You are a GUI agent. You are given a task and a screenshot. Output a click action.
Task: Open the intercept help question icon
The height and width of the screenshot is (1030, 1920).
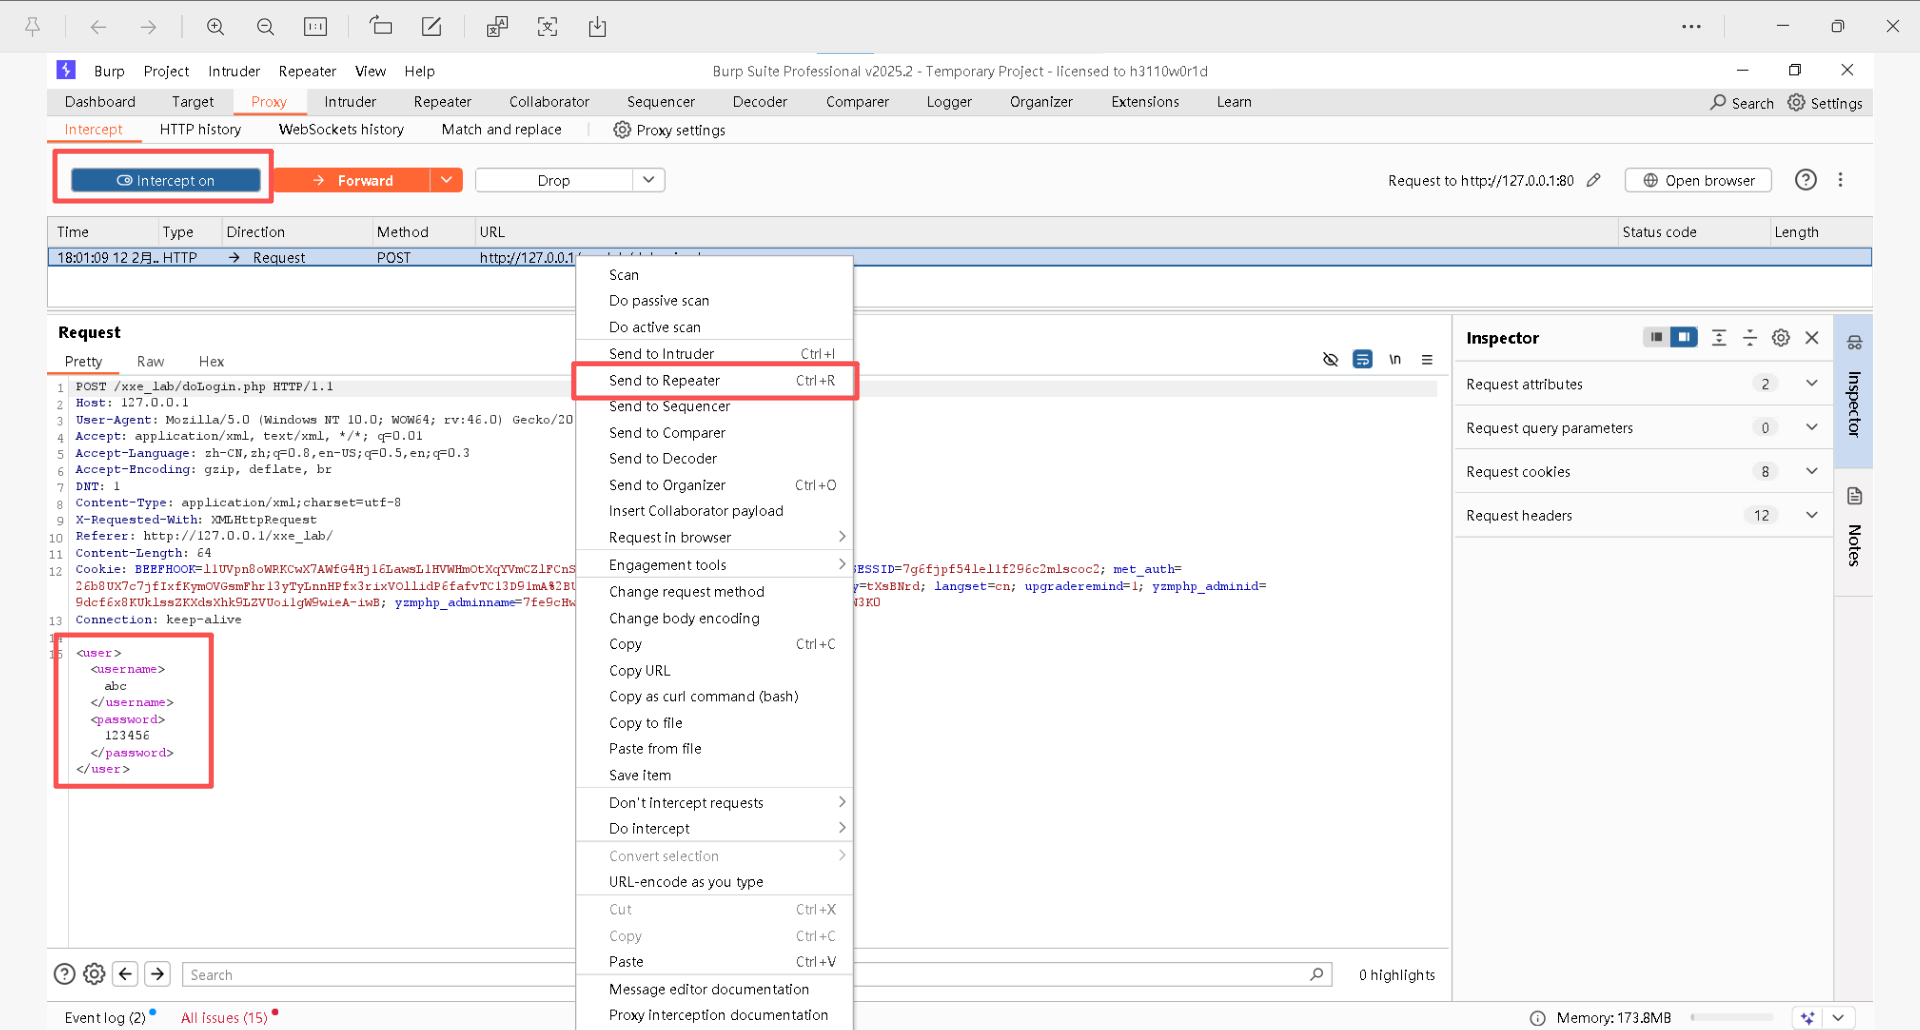[1805, 180]
